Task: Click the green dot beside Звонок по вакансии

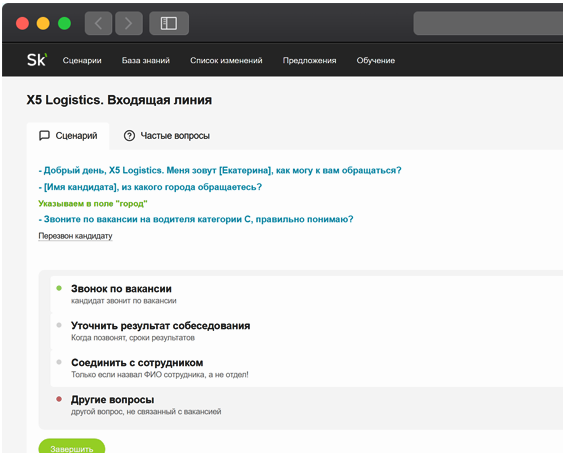Action: pos(59,288)
